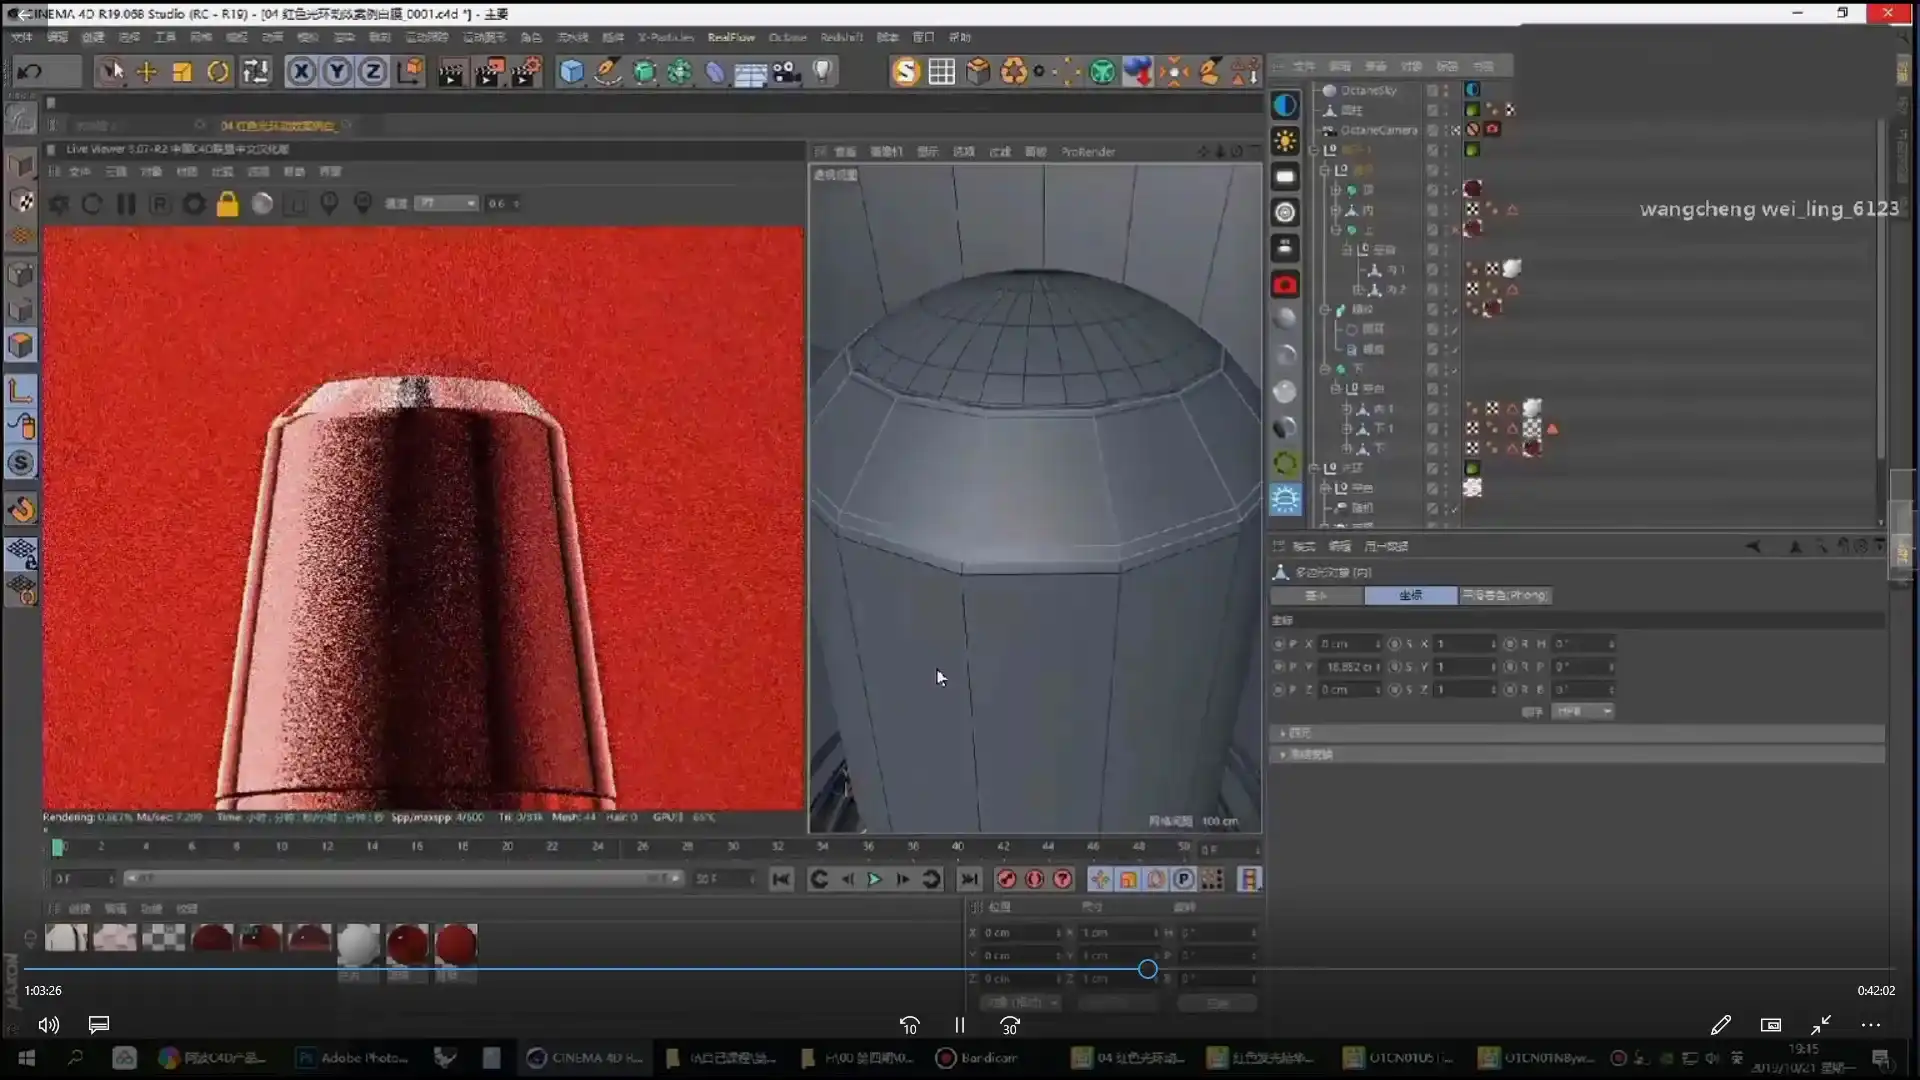
Task: Open the Octane menu in the menu bar
Action: pyautogui.click(x=787, y=37)
